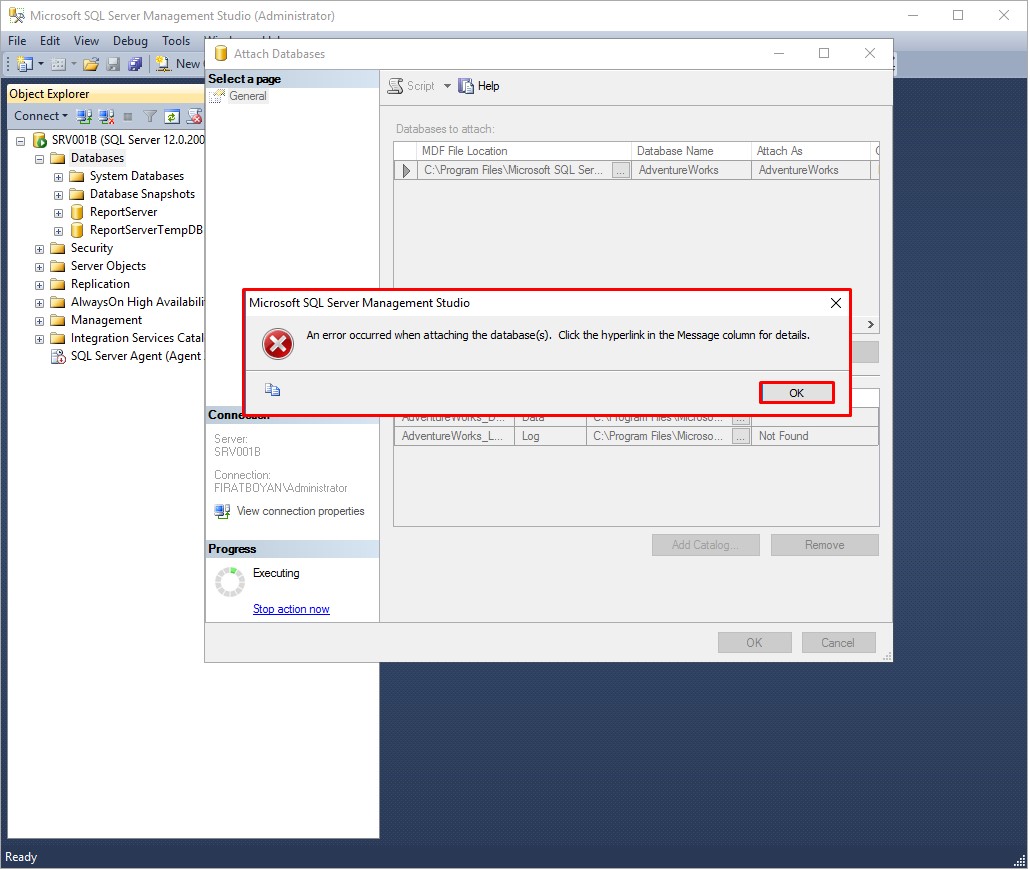Click the row selector arrow for AdventureWorks

tap(405, 171)
